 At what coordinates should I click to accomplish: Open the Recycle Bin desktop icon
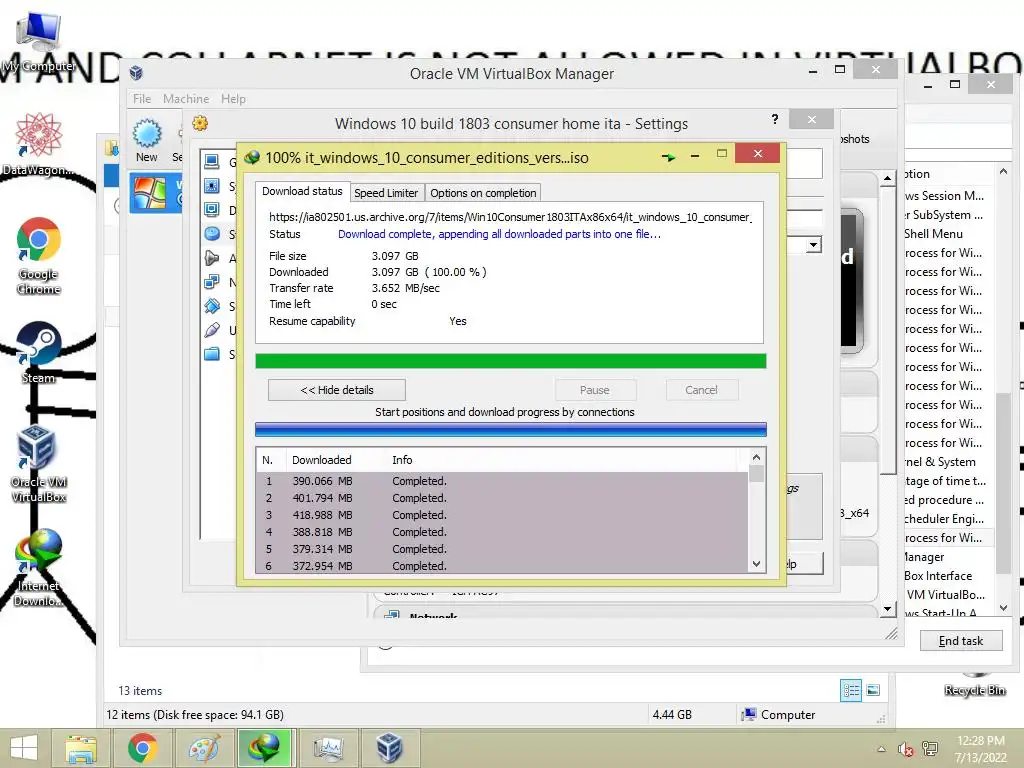coord(974,686)
